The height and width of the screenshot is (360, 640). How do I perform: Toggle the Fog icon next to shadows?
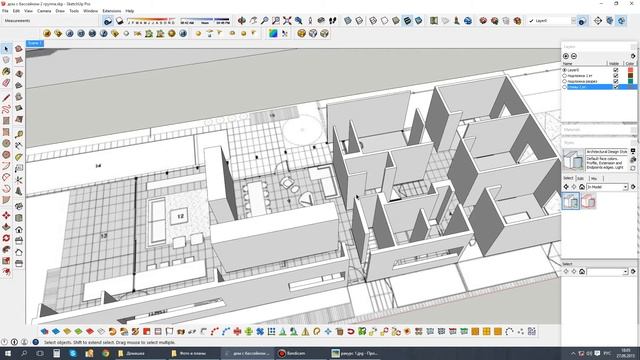pos(120,20)
